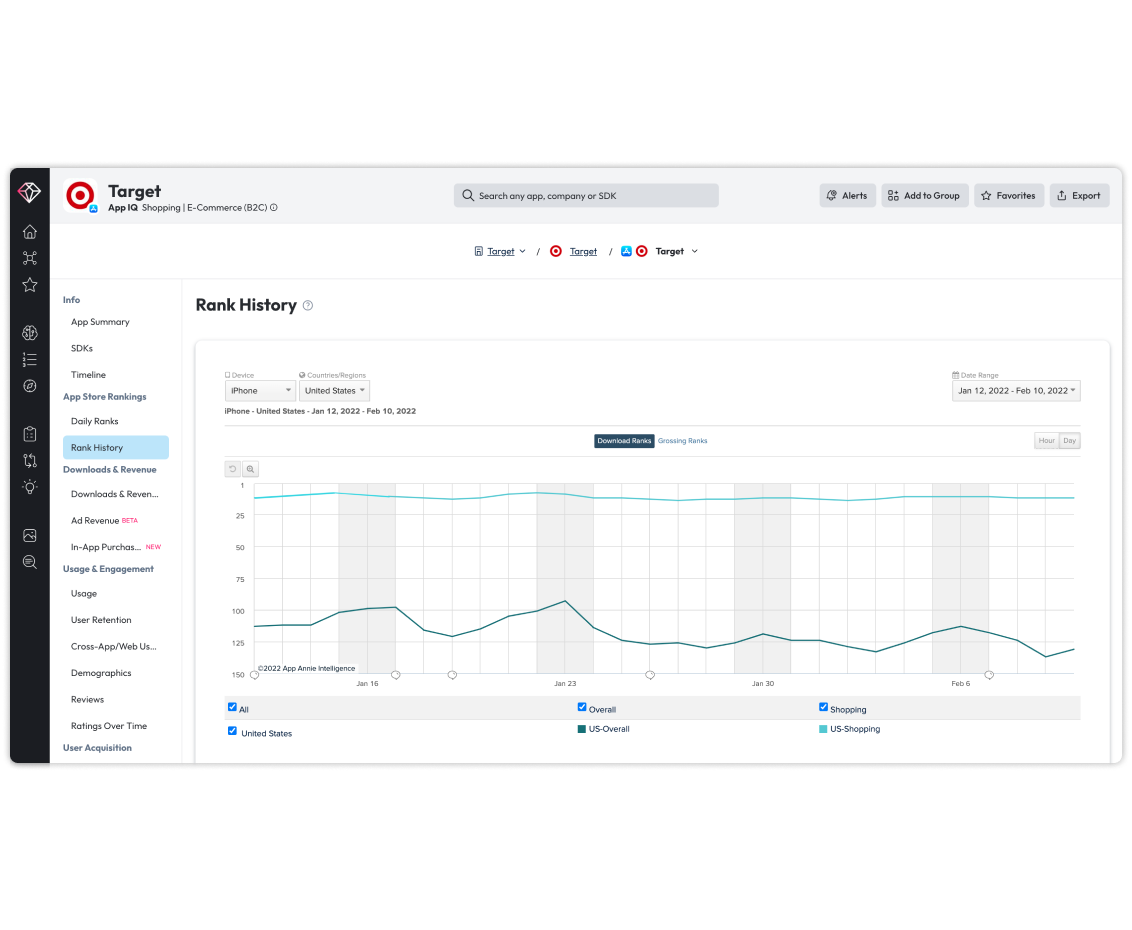This screenshot has width=1132, height=930.
Task: Open the numbered list rankings icon
Action: pos(30,360)
